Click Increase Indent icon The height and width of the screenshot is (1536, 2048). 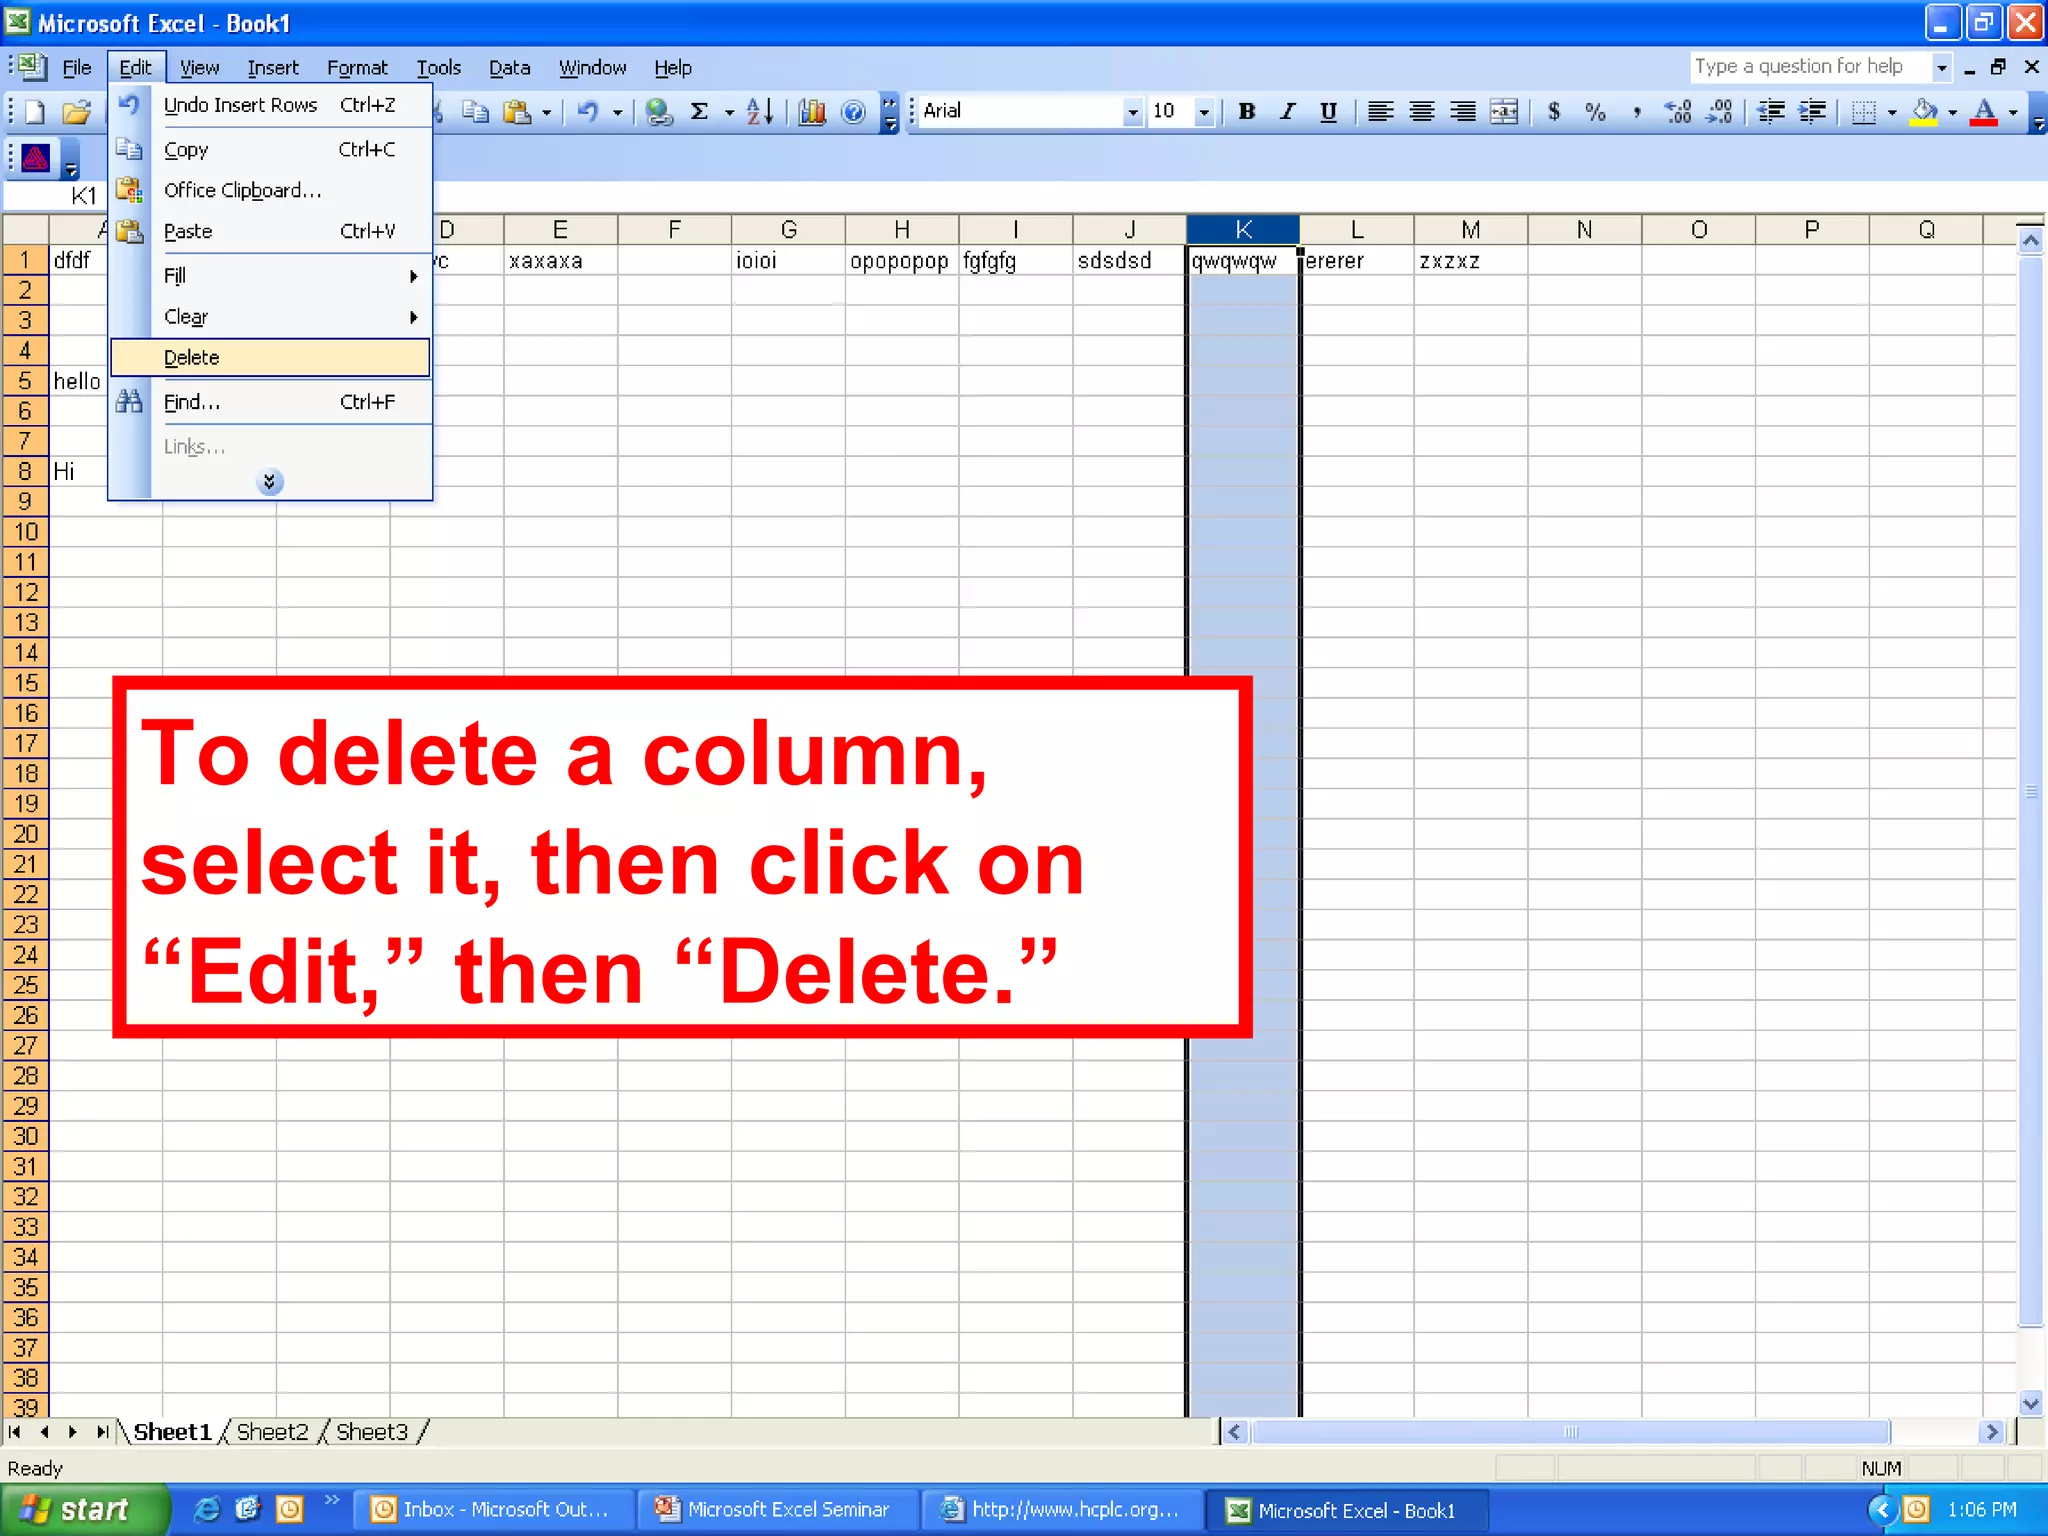(x=1812, y=112)
